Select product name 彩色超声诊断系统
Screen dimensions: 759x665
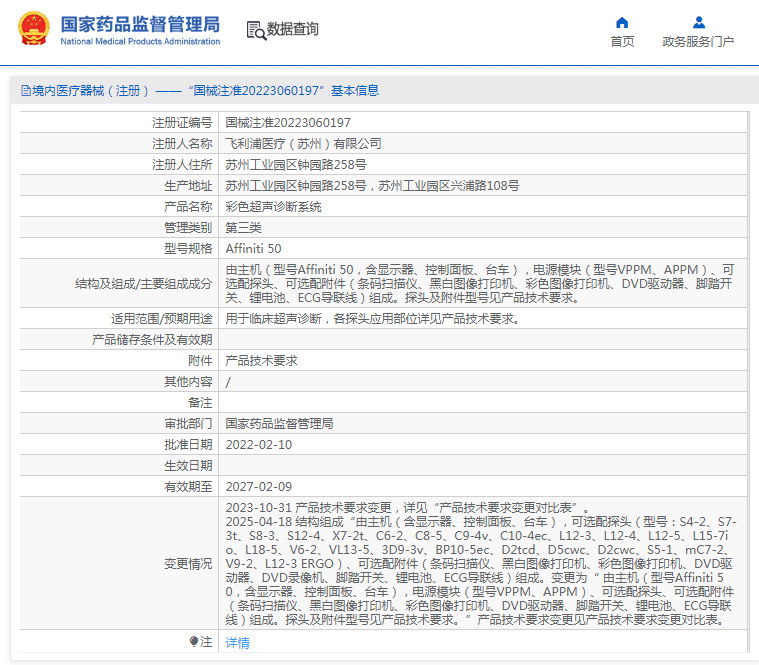(x=273, y=207)
